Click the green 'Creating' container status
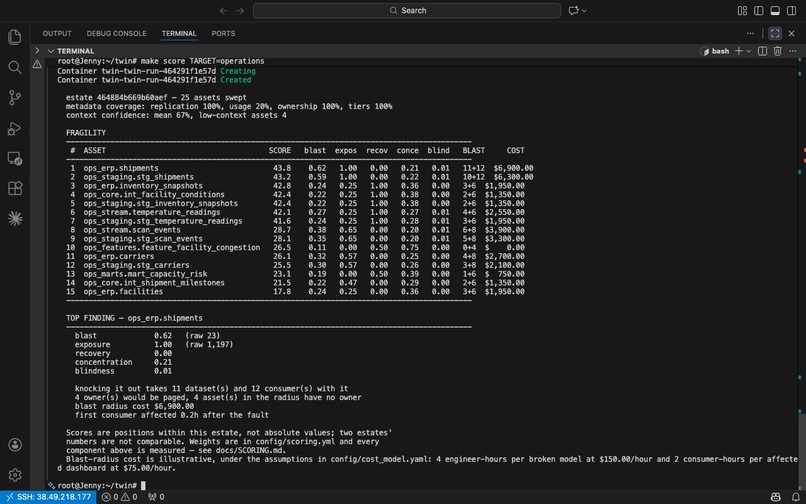 click(x=237, y=71)
